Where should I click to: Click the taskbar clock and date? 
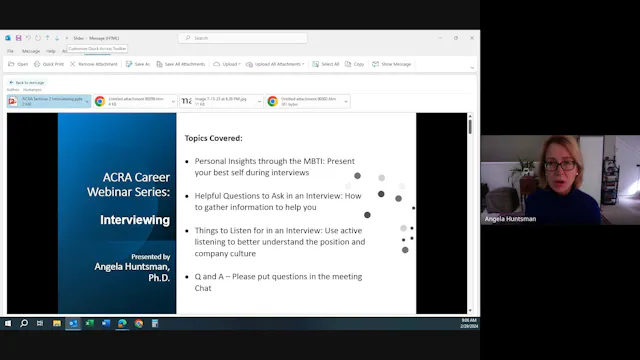[x=469, y=323]
